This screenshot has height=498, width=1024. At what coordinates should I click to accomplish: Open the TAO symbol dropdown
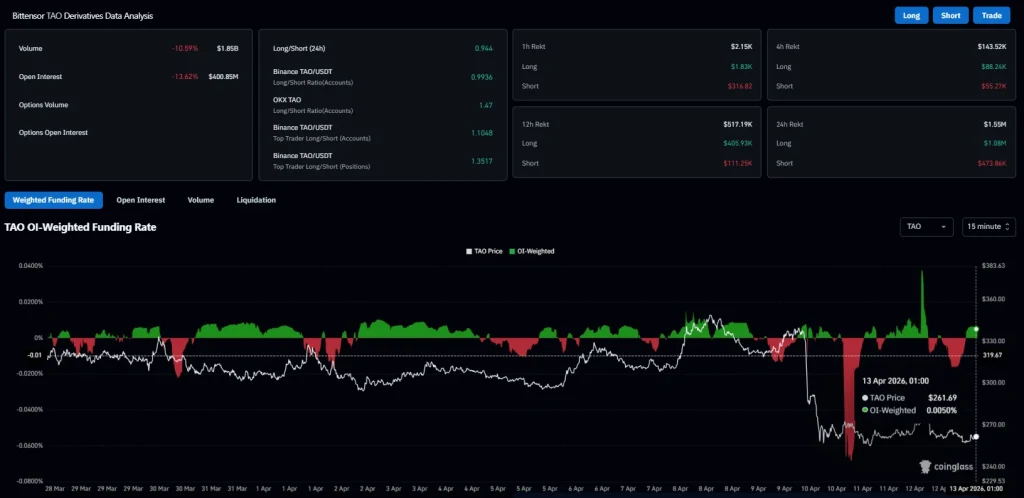926,226
